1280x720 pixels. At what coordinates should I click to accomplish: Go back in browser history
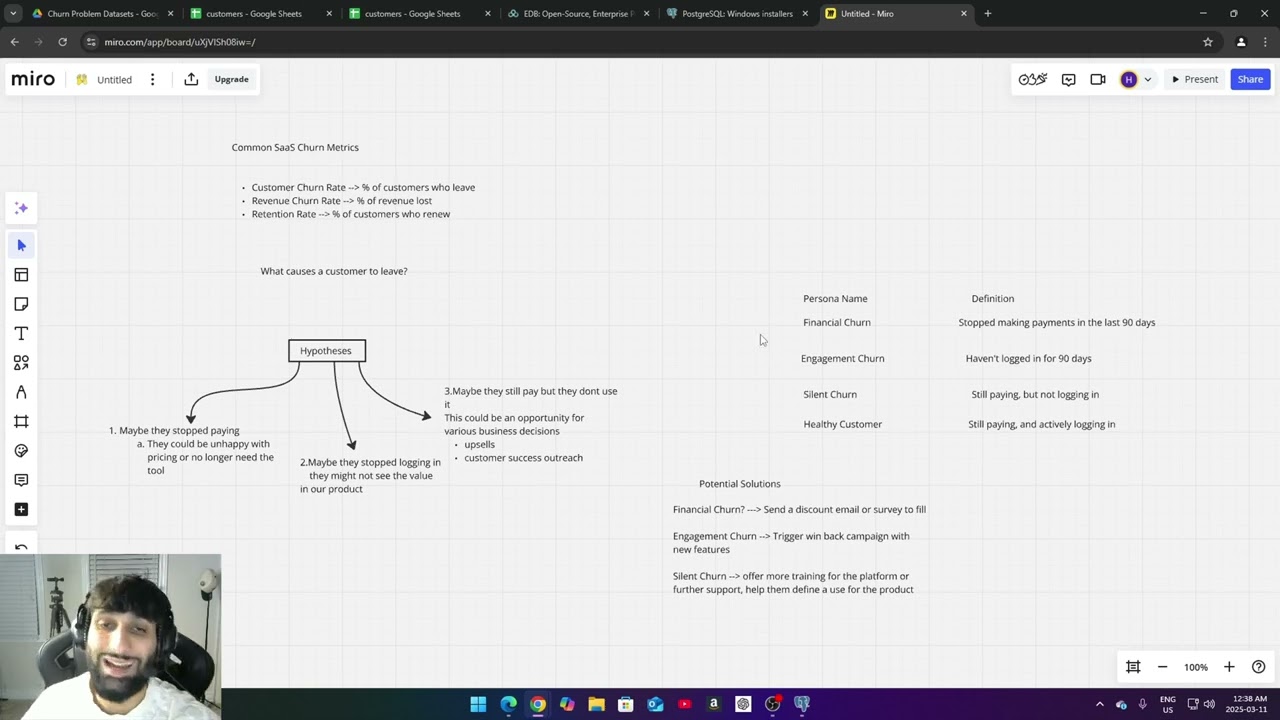tap(15, 42)
